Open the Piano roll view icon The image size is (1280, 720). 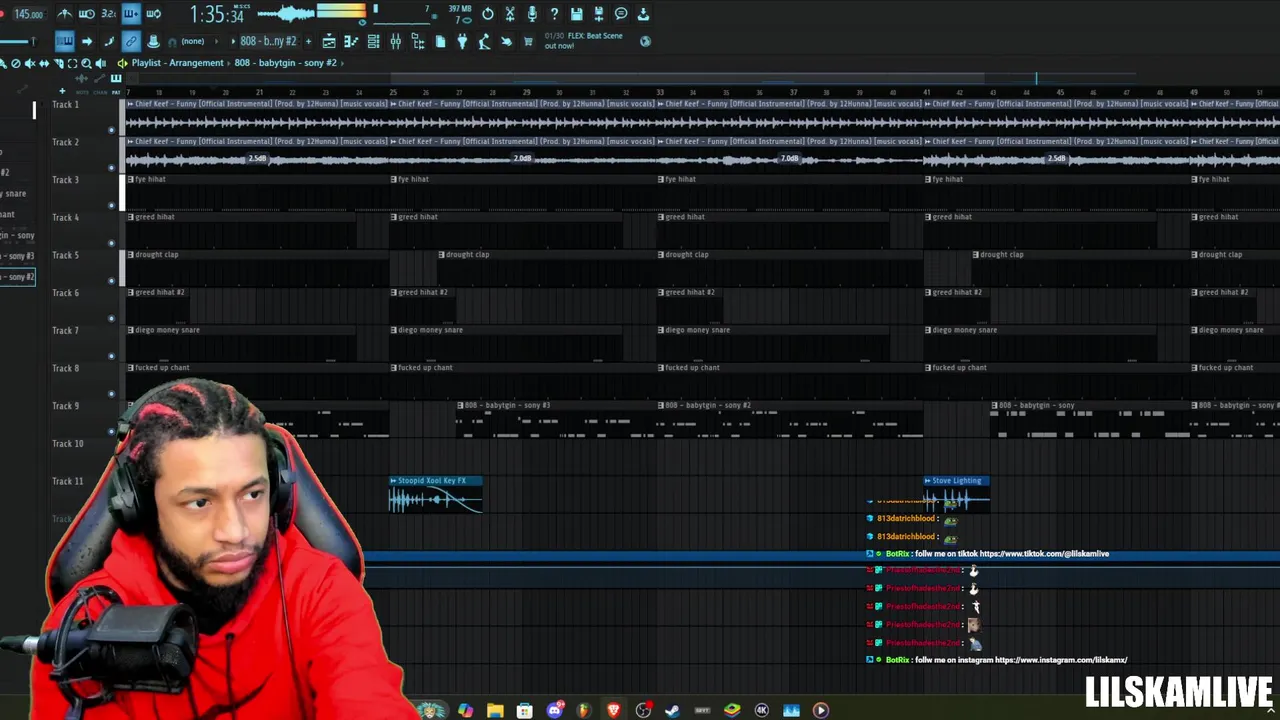click(351, 41)
